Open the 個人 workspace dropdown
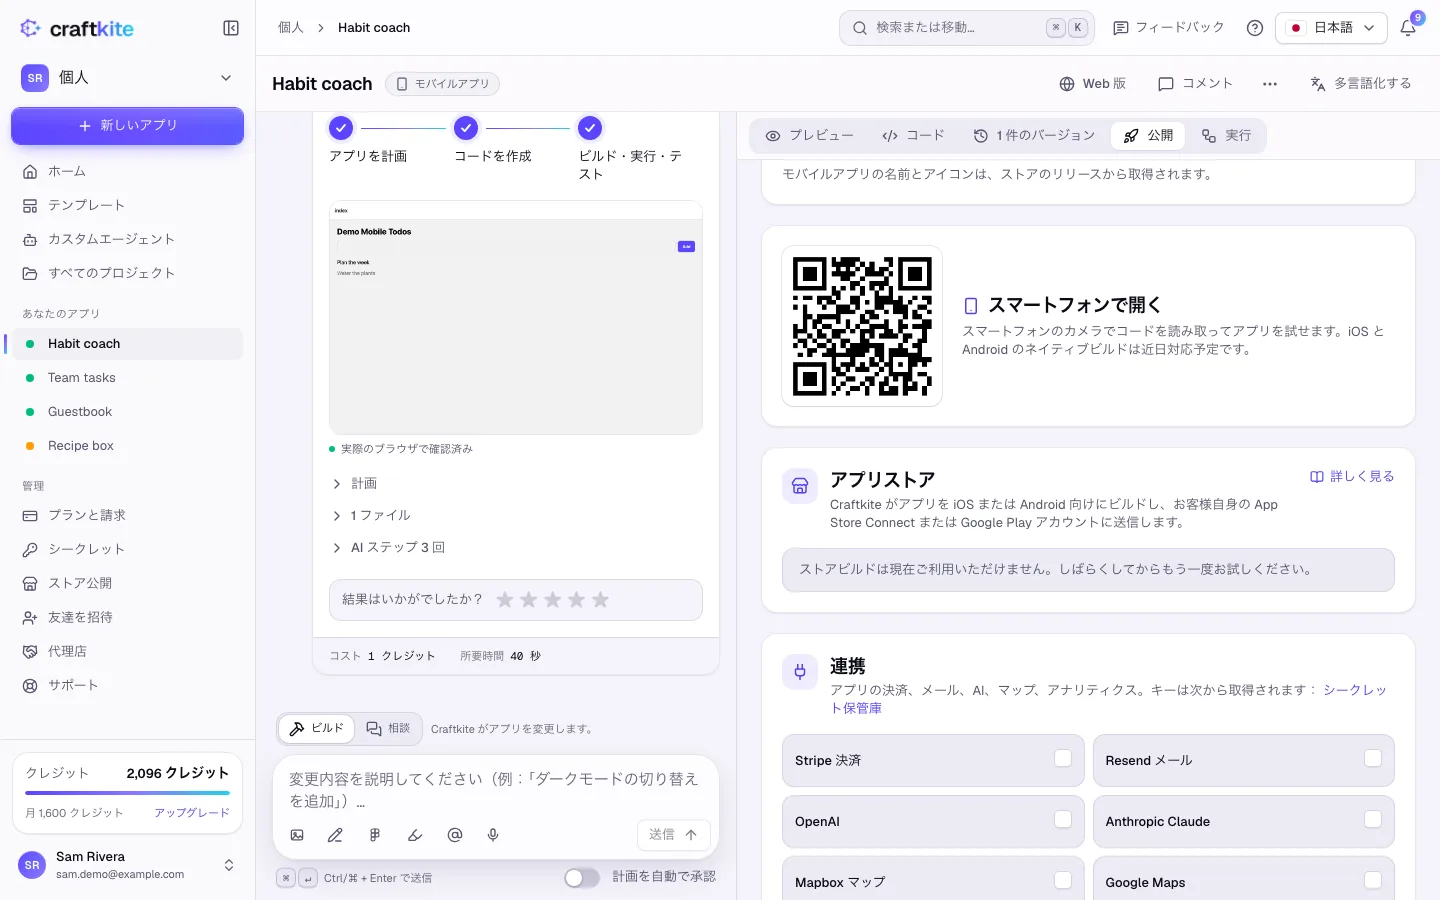Viewport: 1440px width, 900px height. [127, 77]
